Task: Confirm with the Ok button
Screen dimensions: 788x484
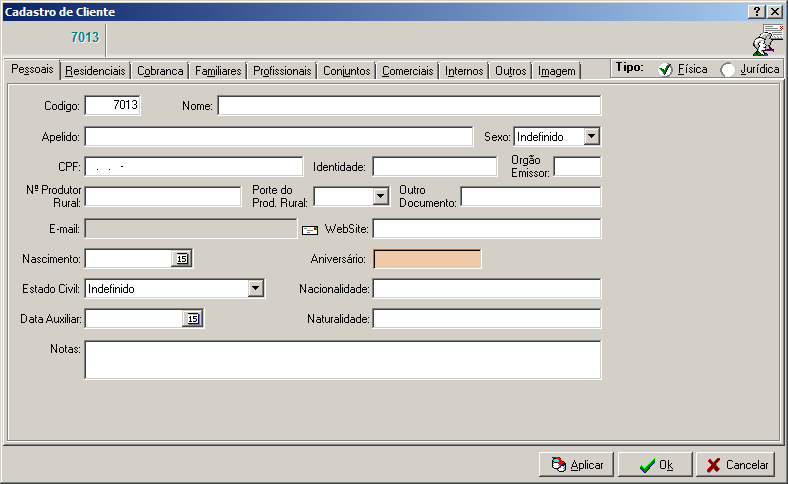Action: [655, 465]
